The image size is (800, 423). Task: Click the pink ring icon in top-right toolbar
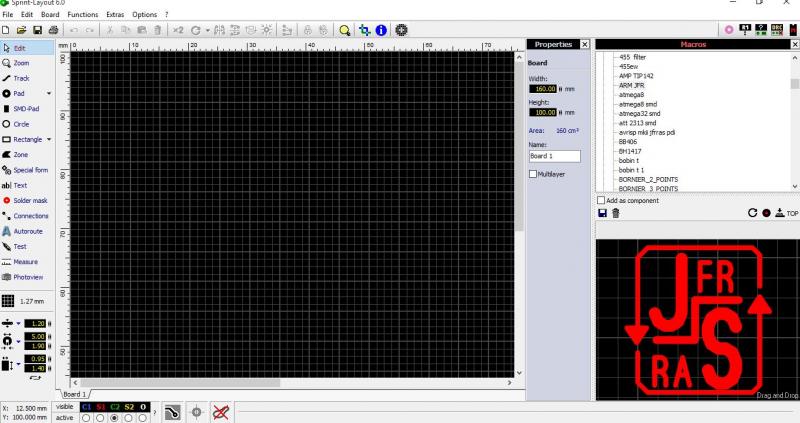[729, 30]
